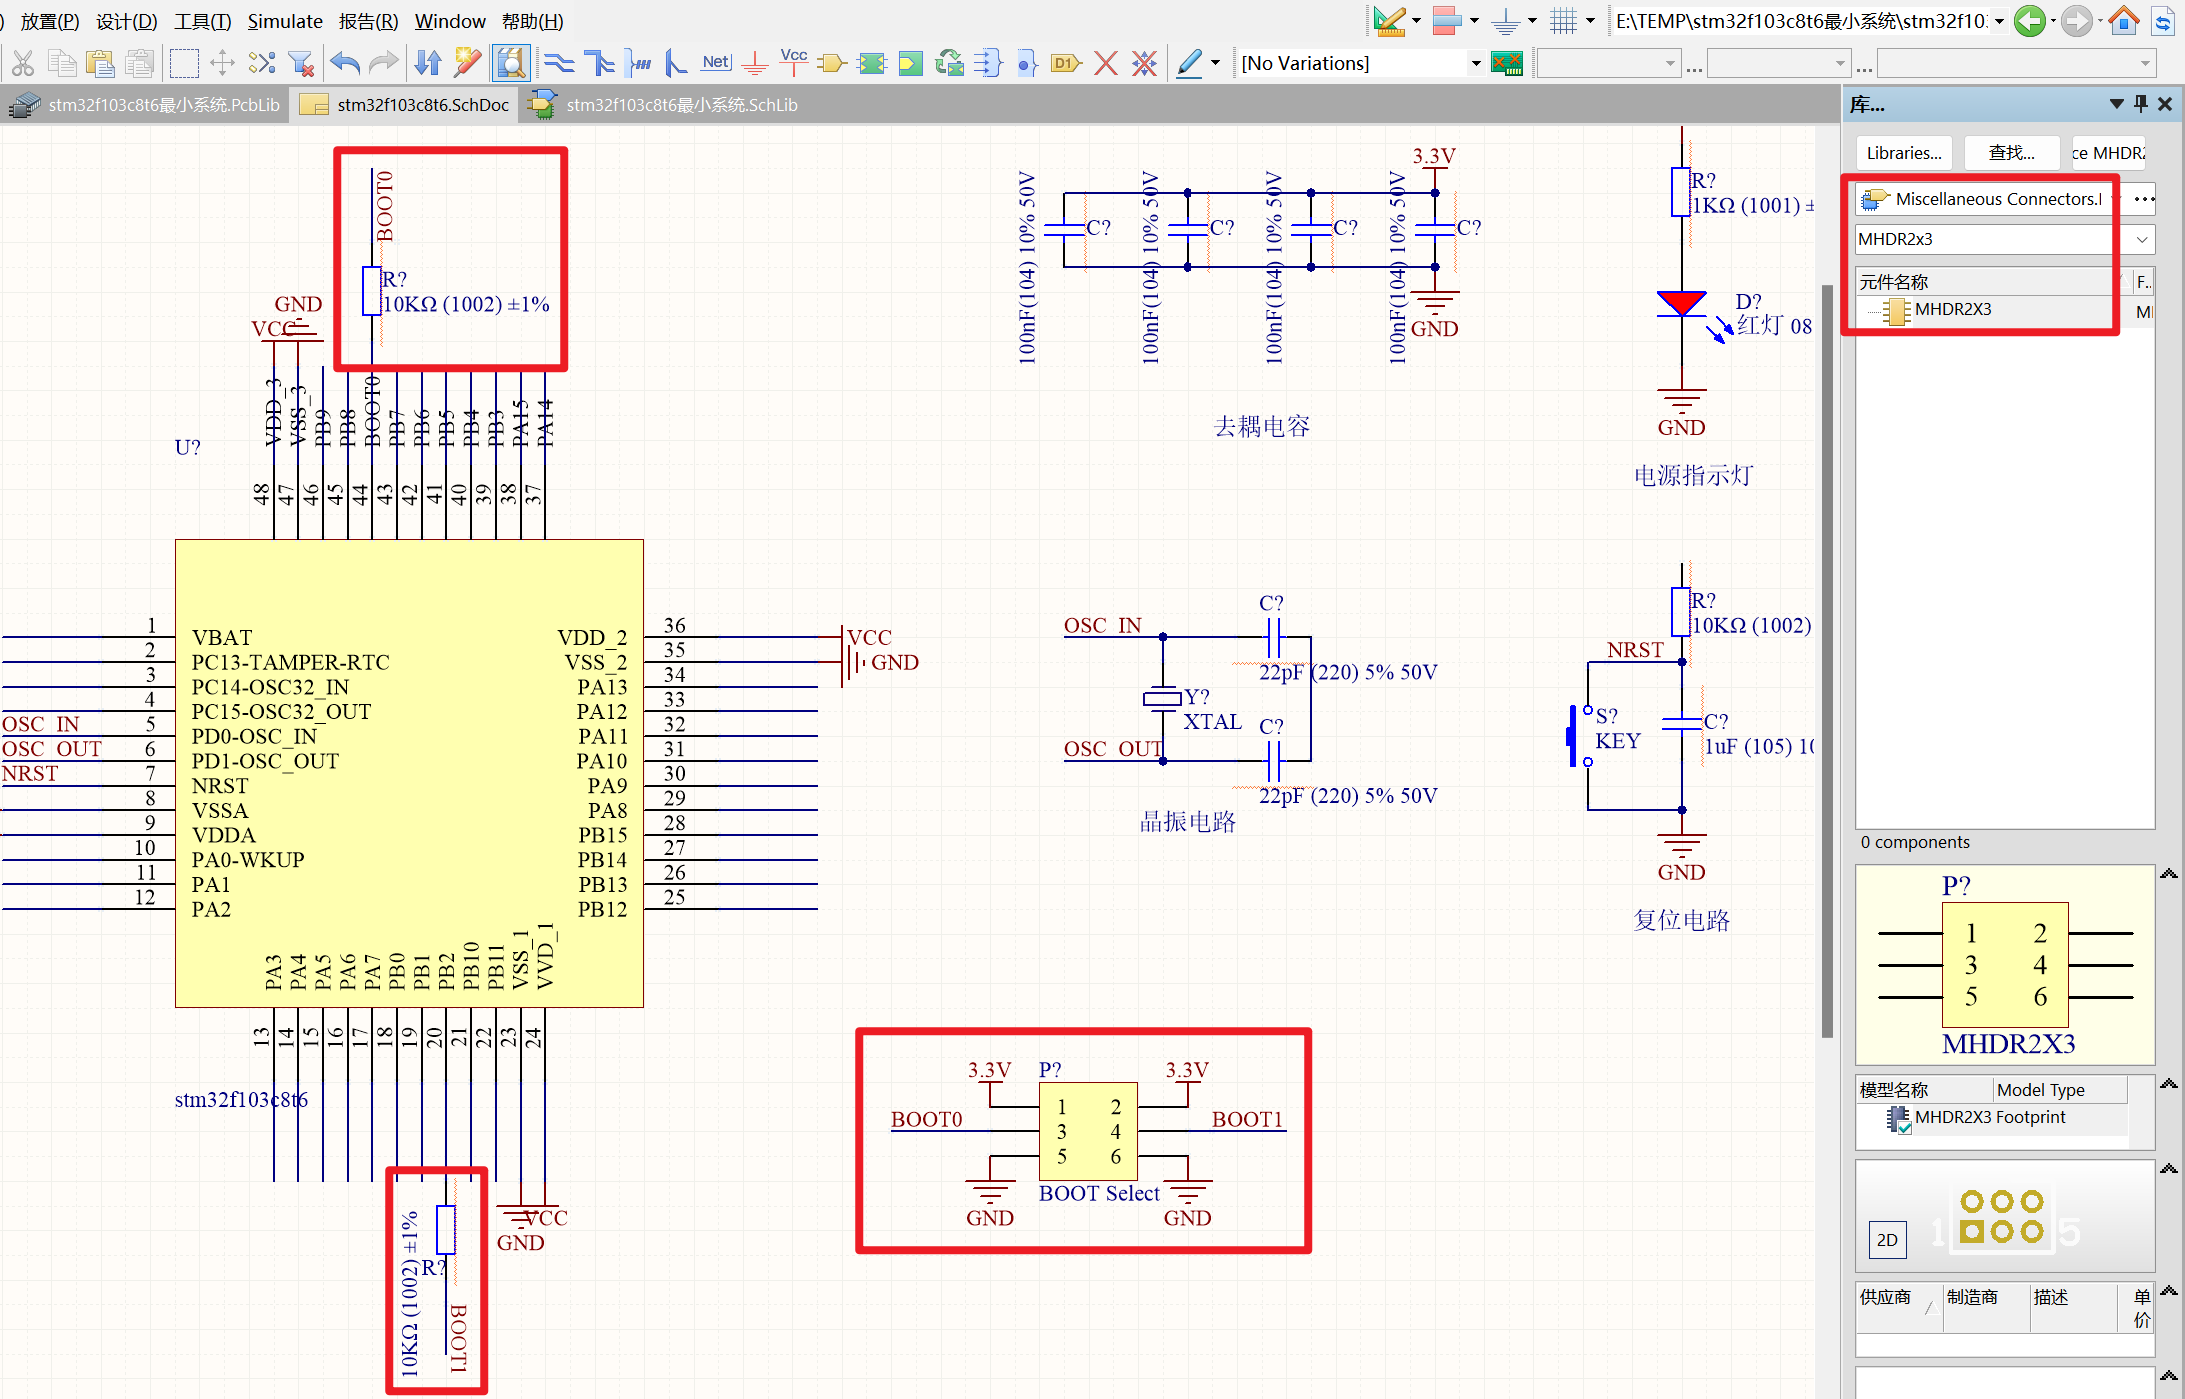This screenshot has height=1399, width=2185.
Task: Click the Home navigation icon
Action: click(x=2123, y=21)
